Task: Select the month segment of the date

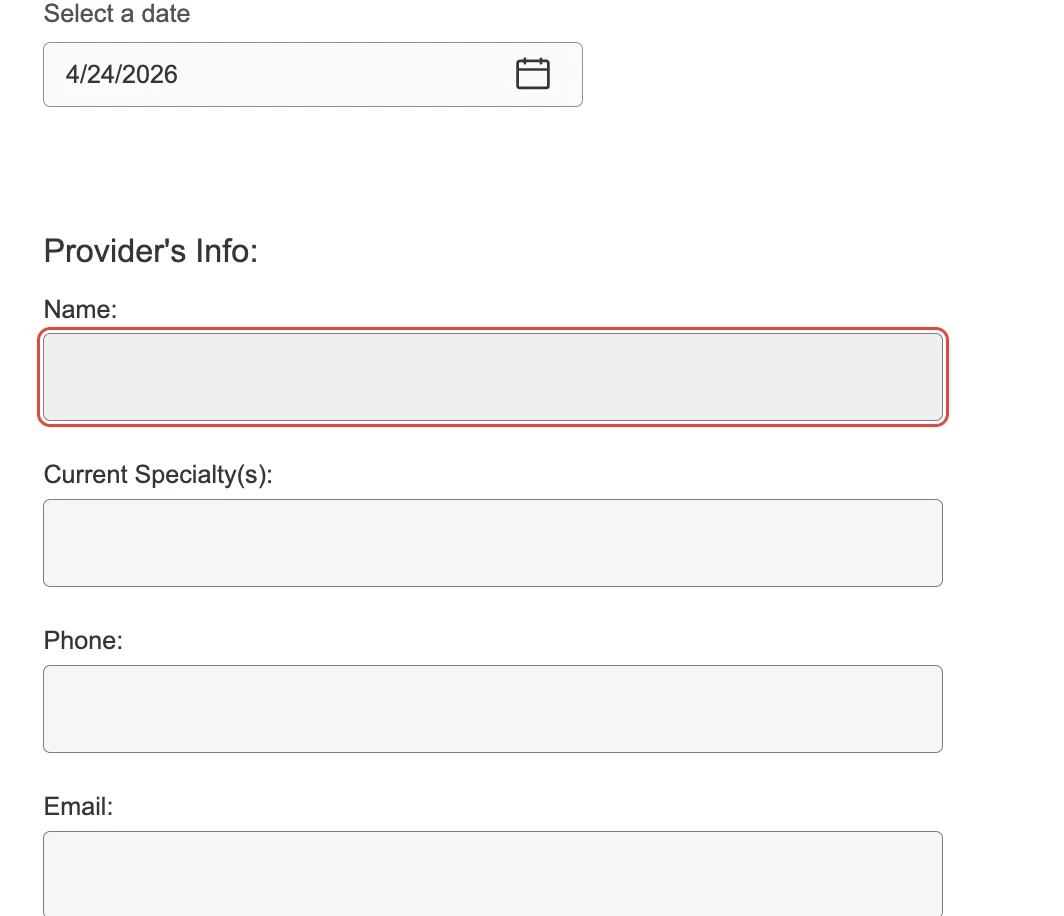Action: tap(70, 74)
